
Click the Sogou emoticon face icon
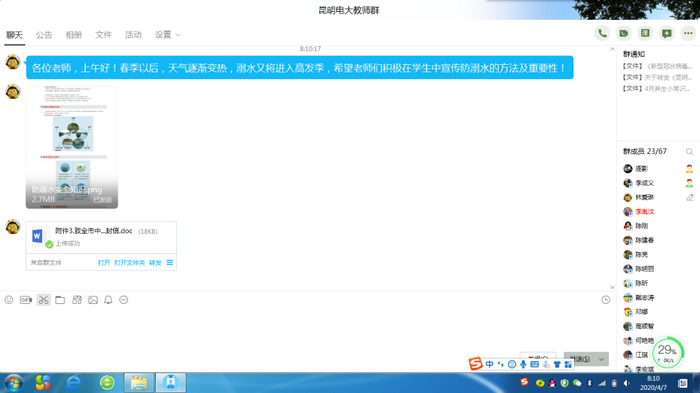pos(512,364)
